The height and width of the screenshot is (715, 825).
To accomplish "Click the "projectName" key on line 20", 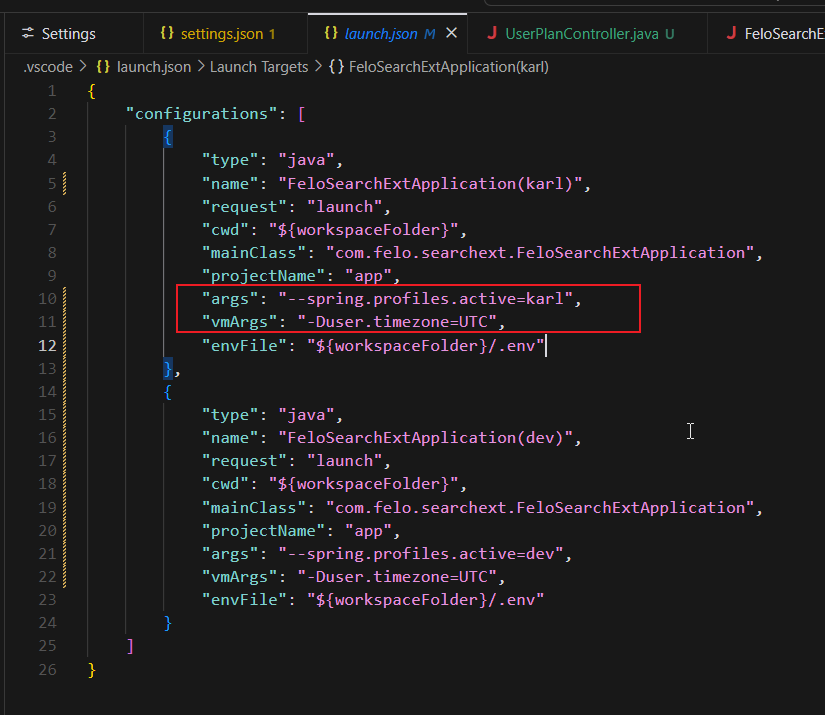I will 264,531.
